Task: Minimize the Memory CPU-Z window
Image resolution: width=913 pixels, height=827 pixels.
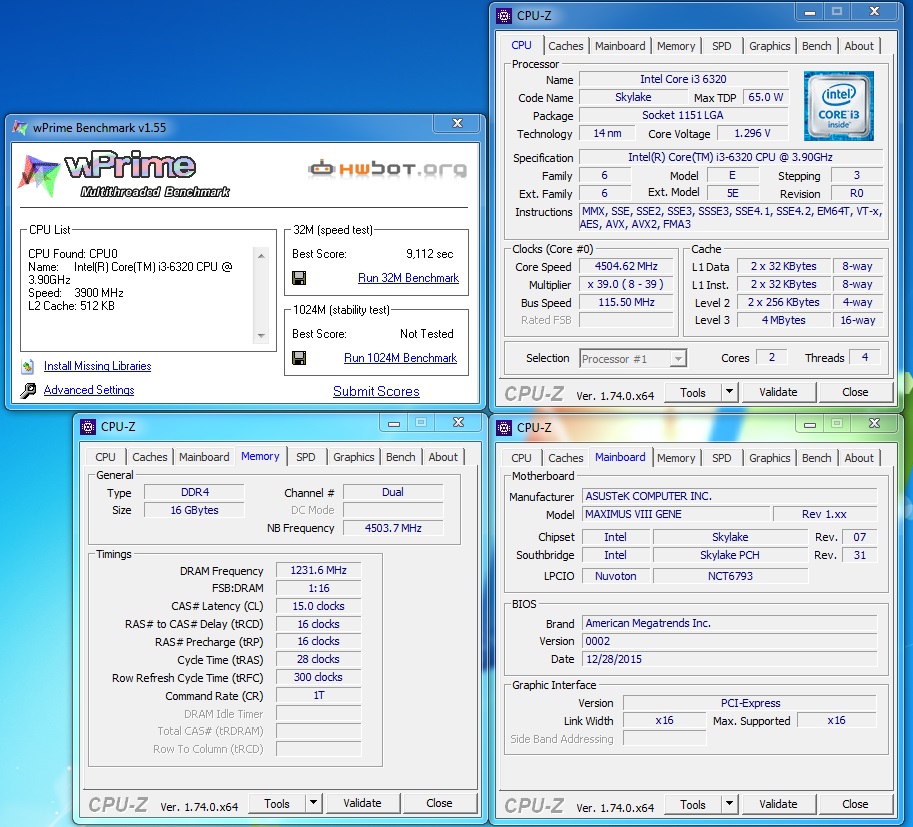Action: (x=394, y=423)
